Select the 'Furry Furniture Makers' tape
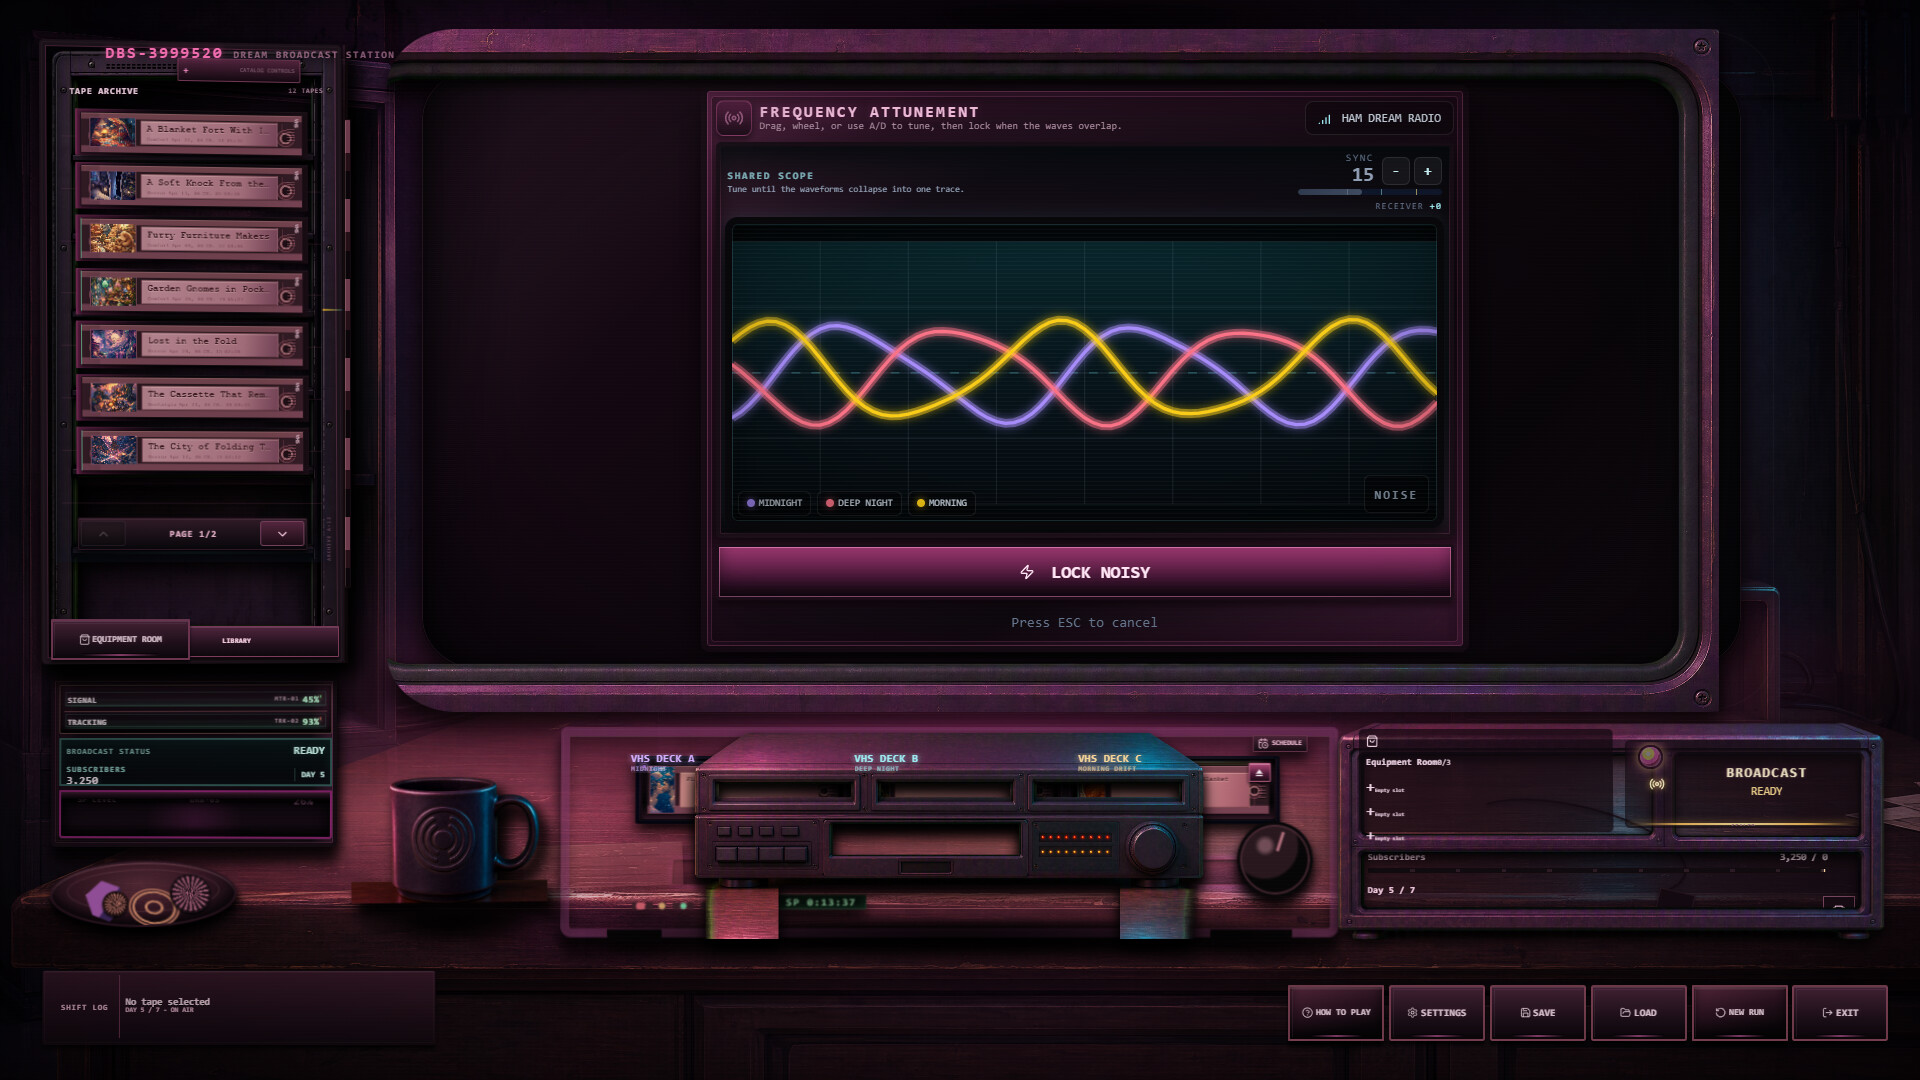1920x1080 pixels. (190, 238)
